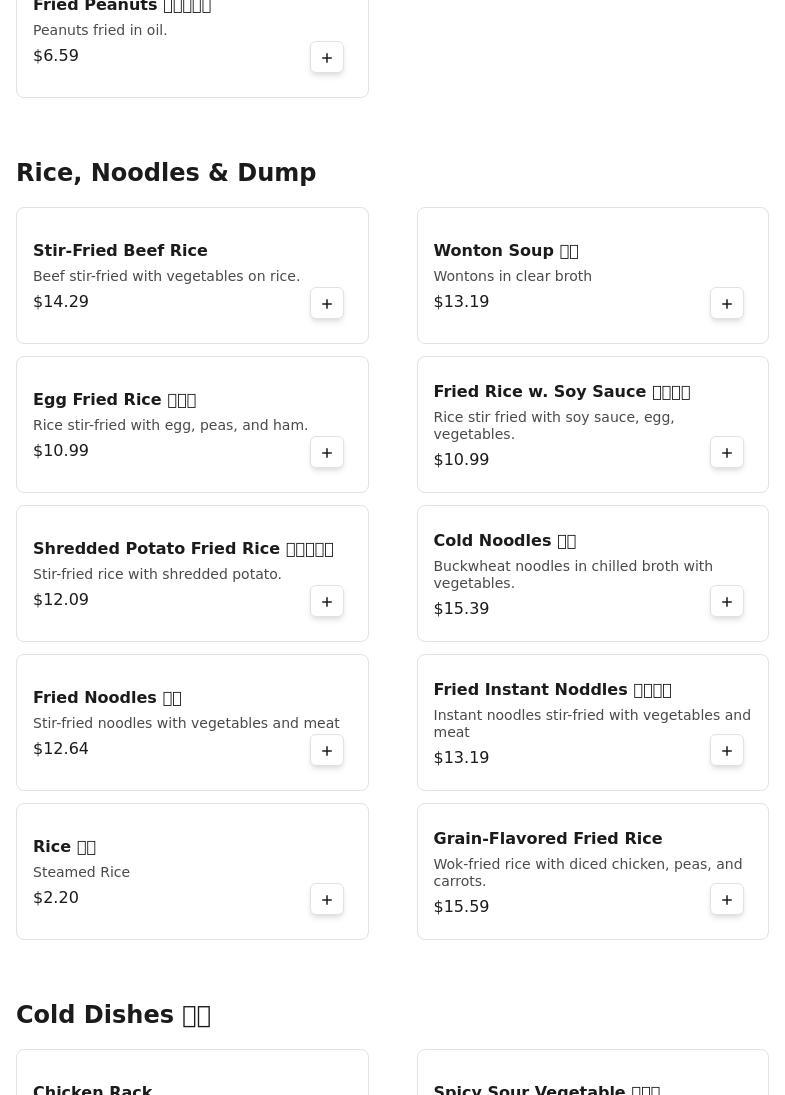
Task: Add Fried Peanuts to the order
Action: click(x=327, y=58)
